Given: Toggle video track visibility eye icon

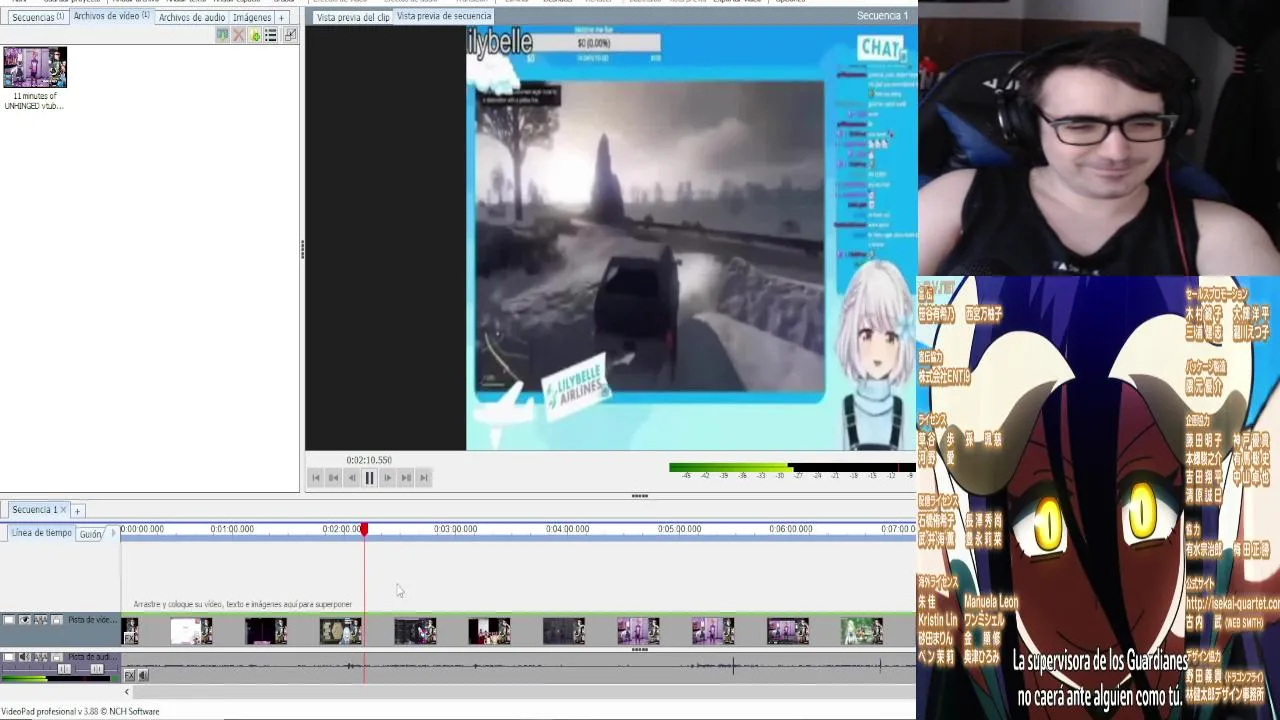Looking at the screenshot, I should (x=25, y=620).
